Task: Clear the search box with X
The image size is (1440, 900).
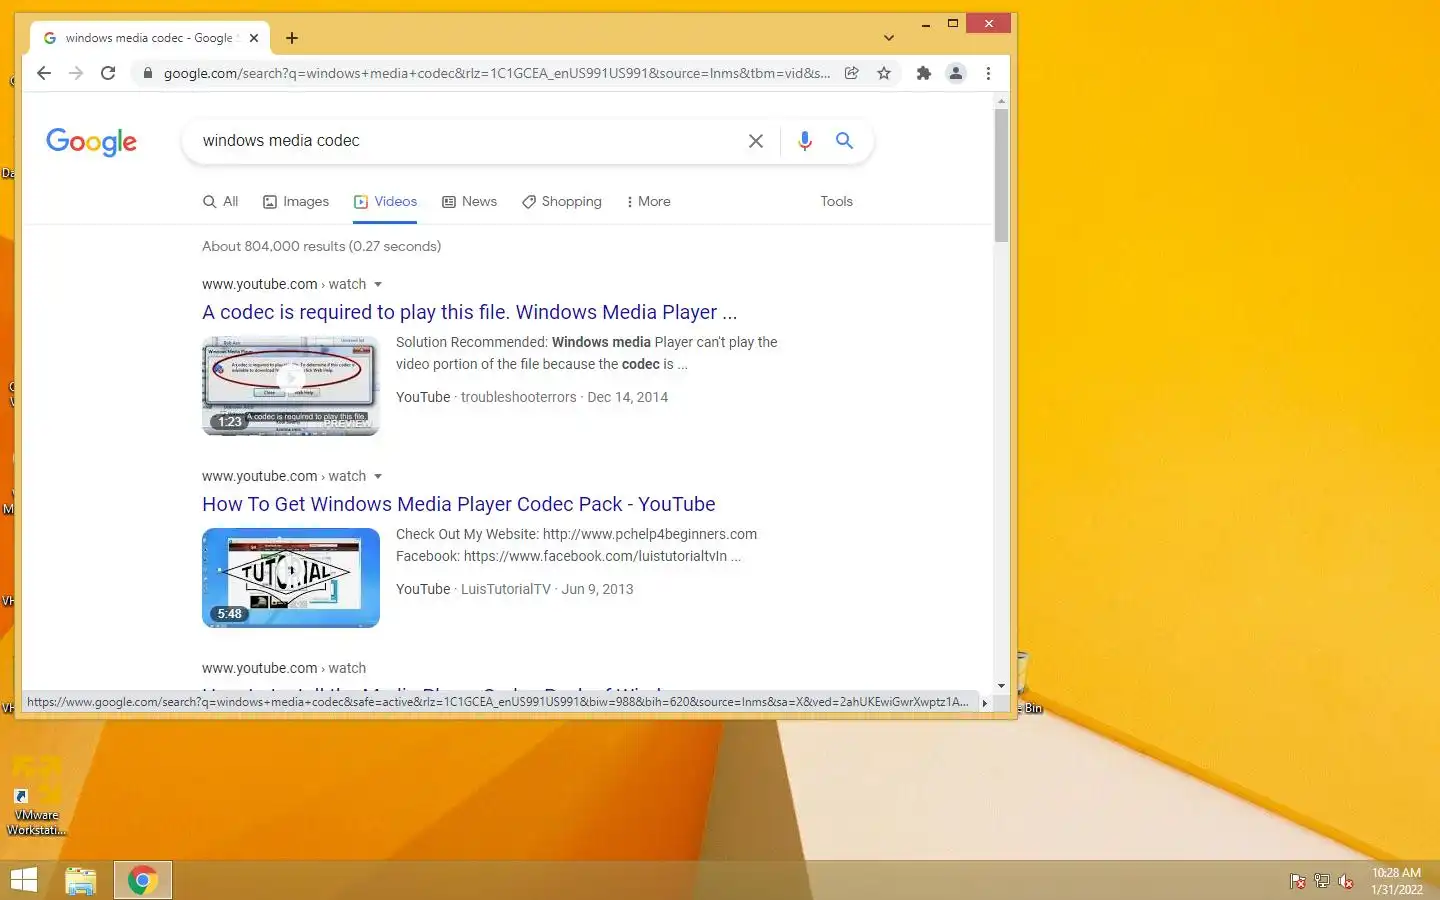Action: point(756,141)
